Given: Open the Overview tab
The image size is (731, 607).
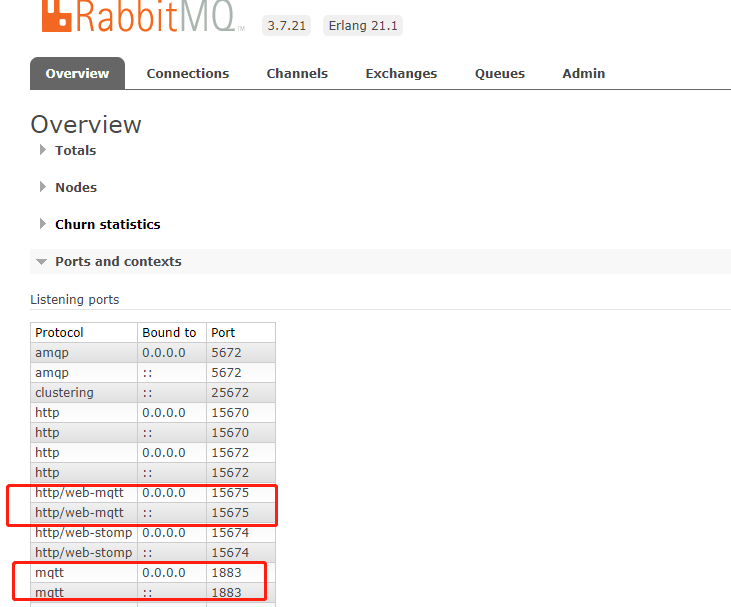Looking at the screenshot, I should click(x=77, y=73).
